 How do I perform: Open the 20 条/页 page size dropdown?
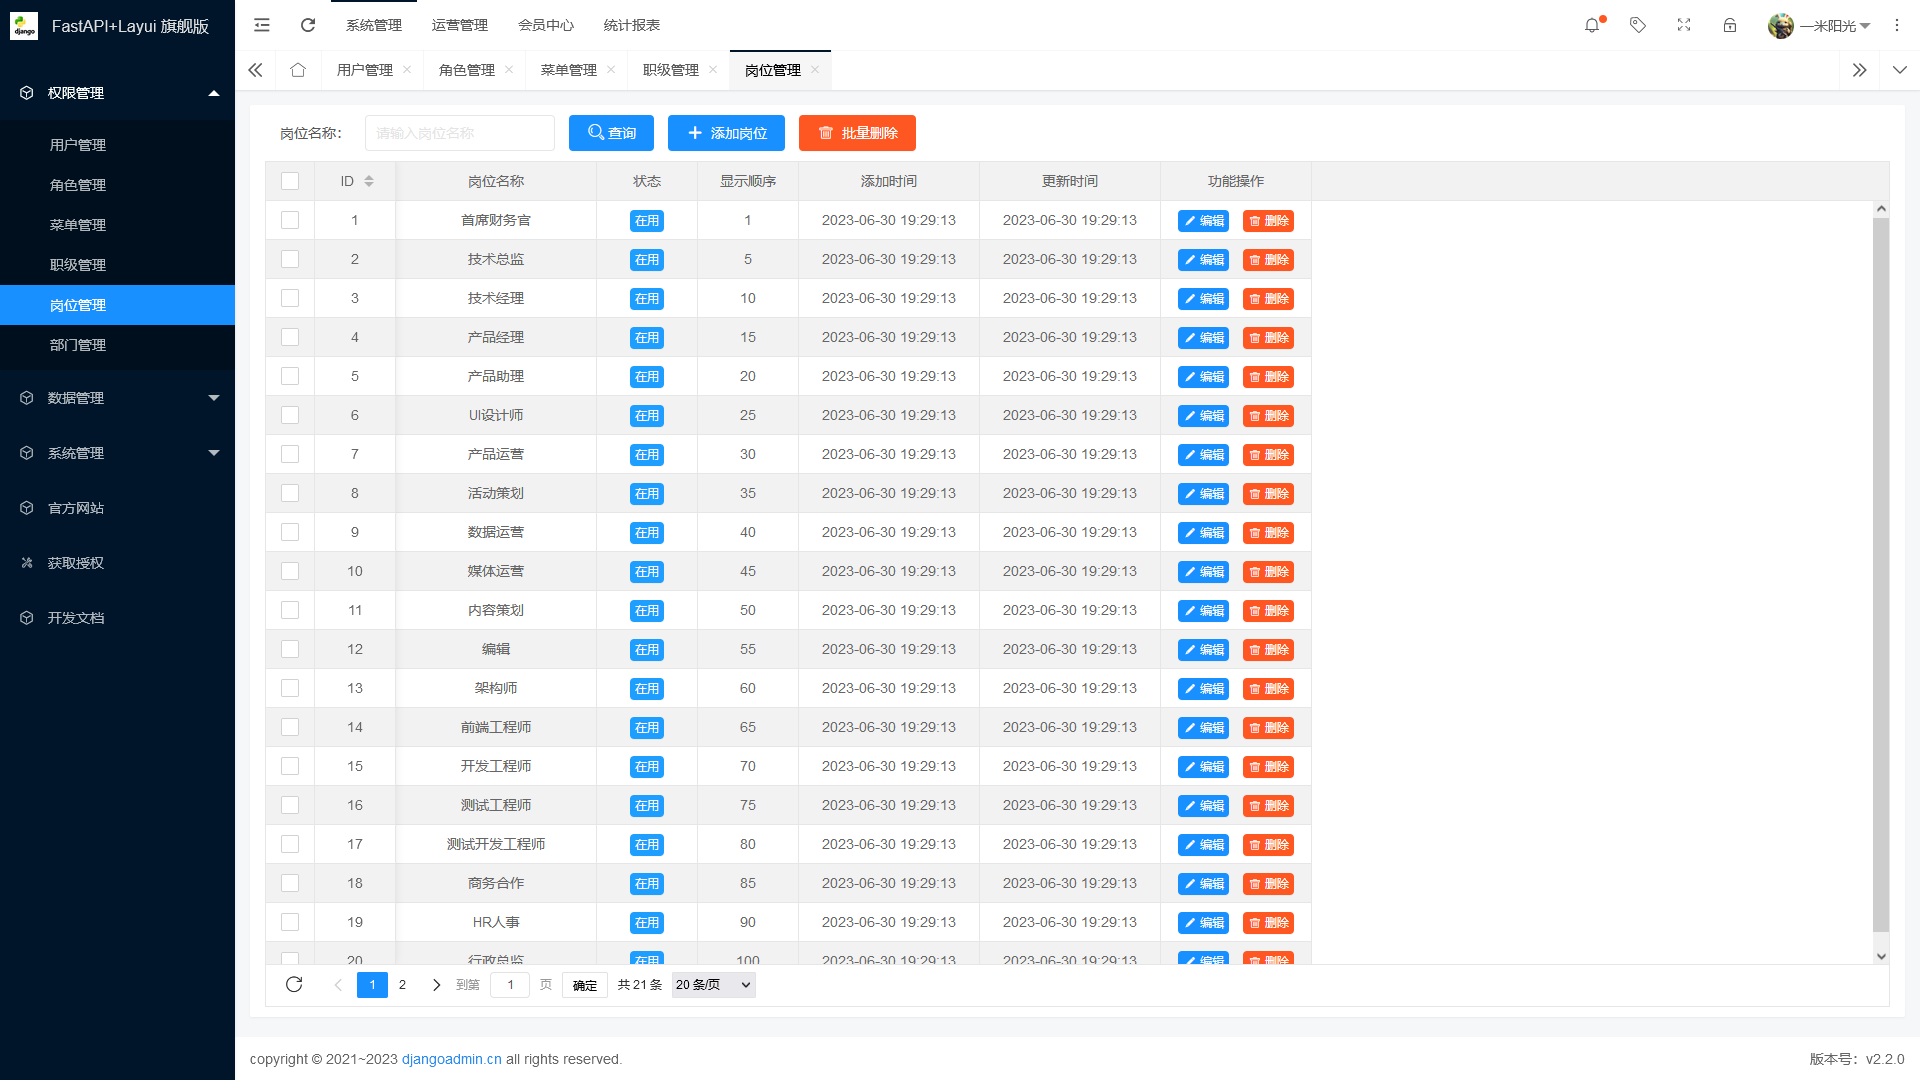(x=712, y=984)
